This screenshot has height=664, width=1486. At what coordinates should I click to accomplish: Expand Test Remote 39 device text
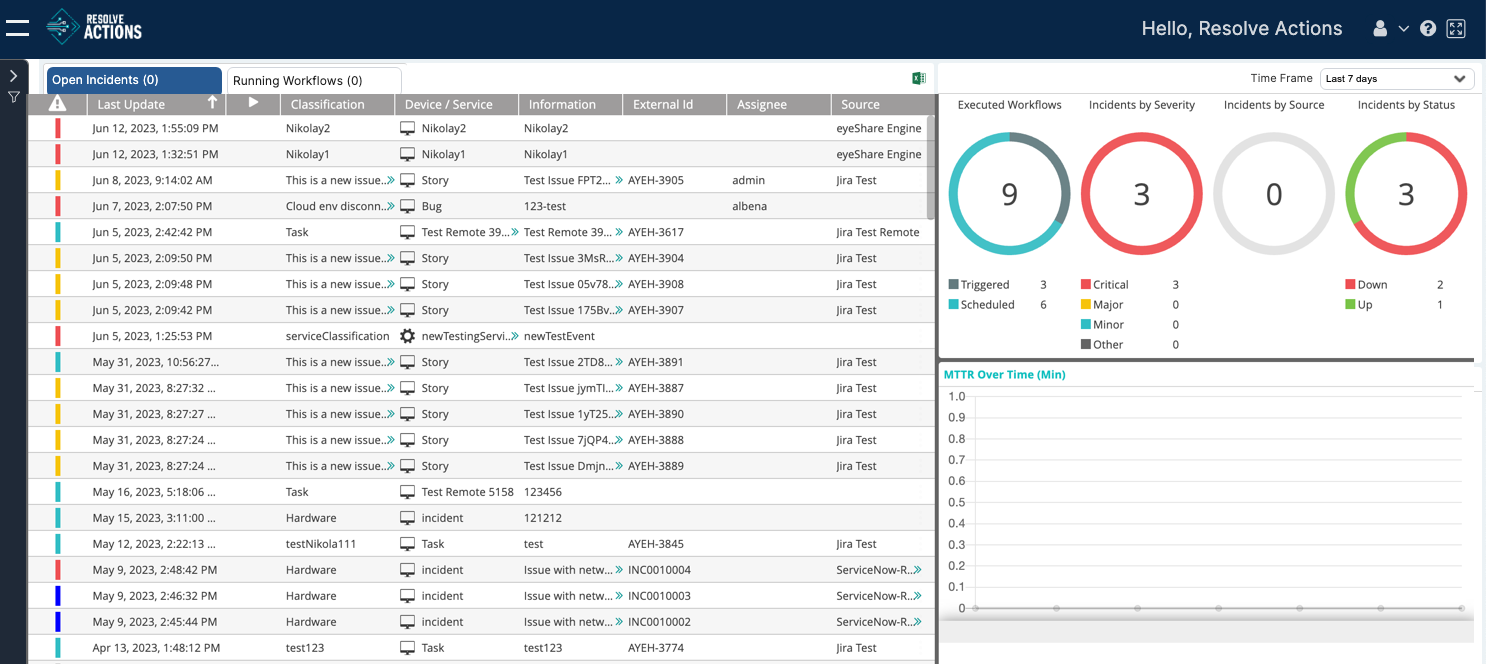coord(515,232)
